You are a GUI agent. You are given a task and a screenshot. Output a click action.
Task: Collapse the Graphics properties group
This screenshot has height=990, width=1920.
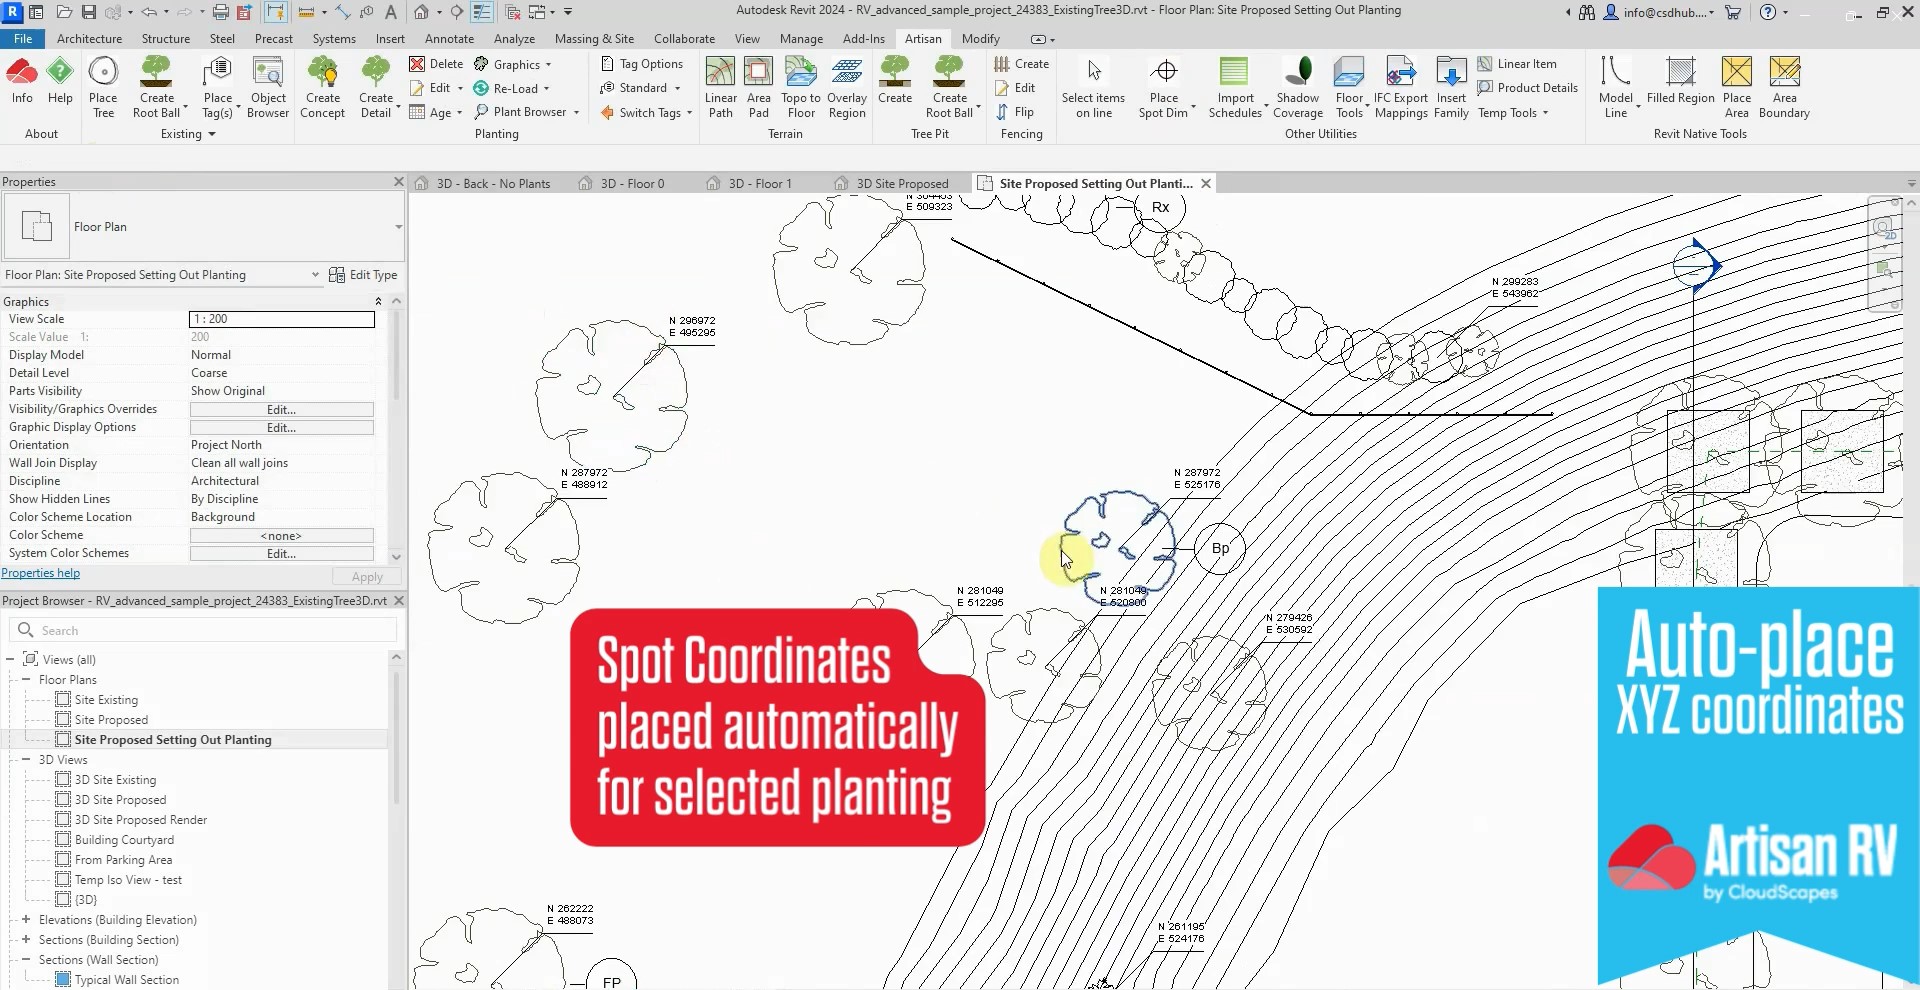click(378, 301)
